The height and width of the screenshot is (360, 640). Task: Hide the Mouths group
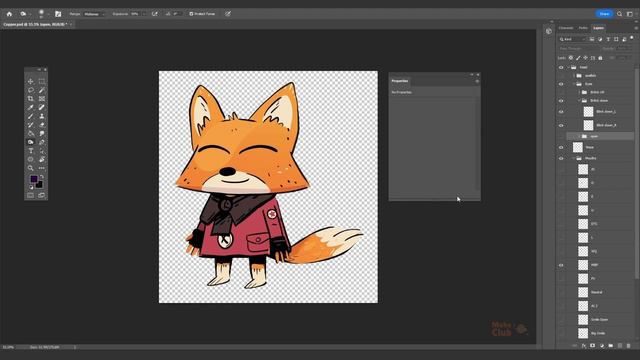(561, 158)
